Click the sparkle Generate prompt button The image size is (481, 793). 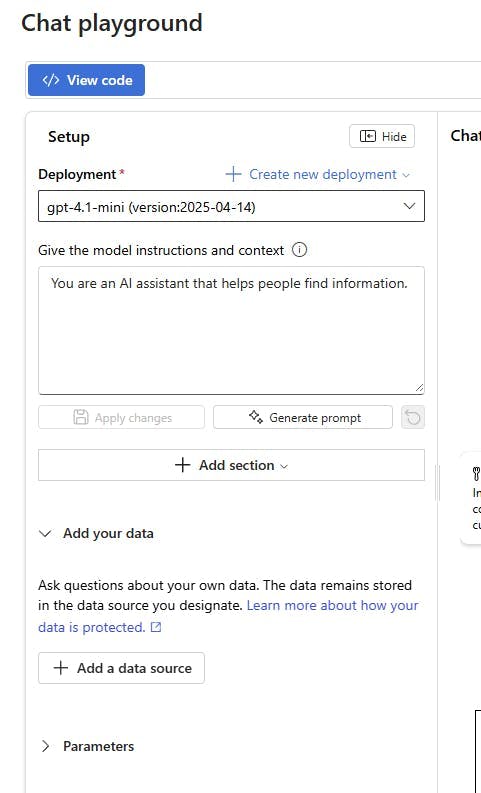(302, 417)
